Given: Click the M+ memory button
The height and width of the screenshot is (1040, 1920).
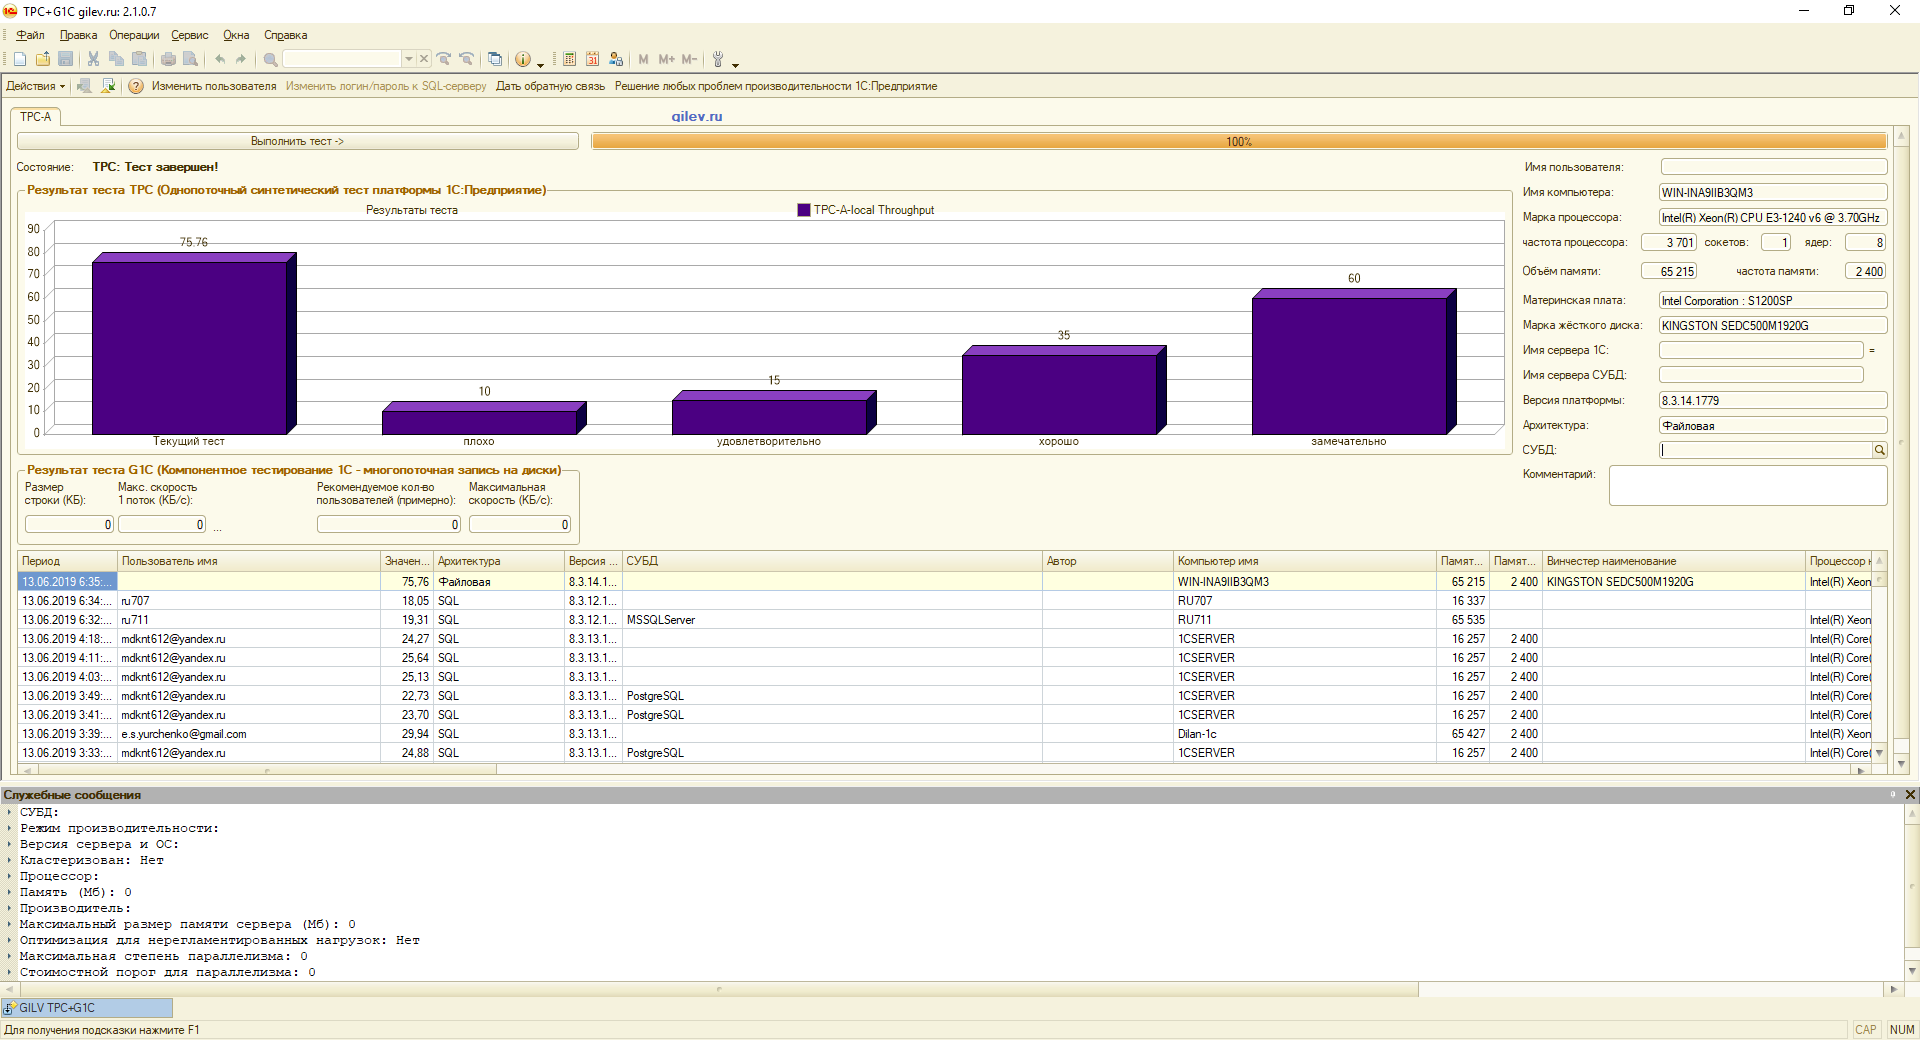Looking at the screenshot, I should coord(666,59).
